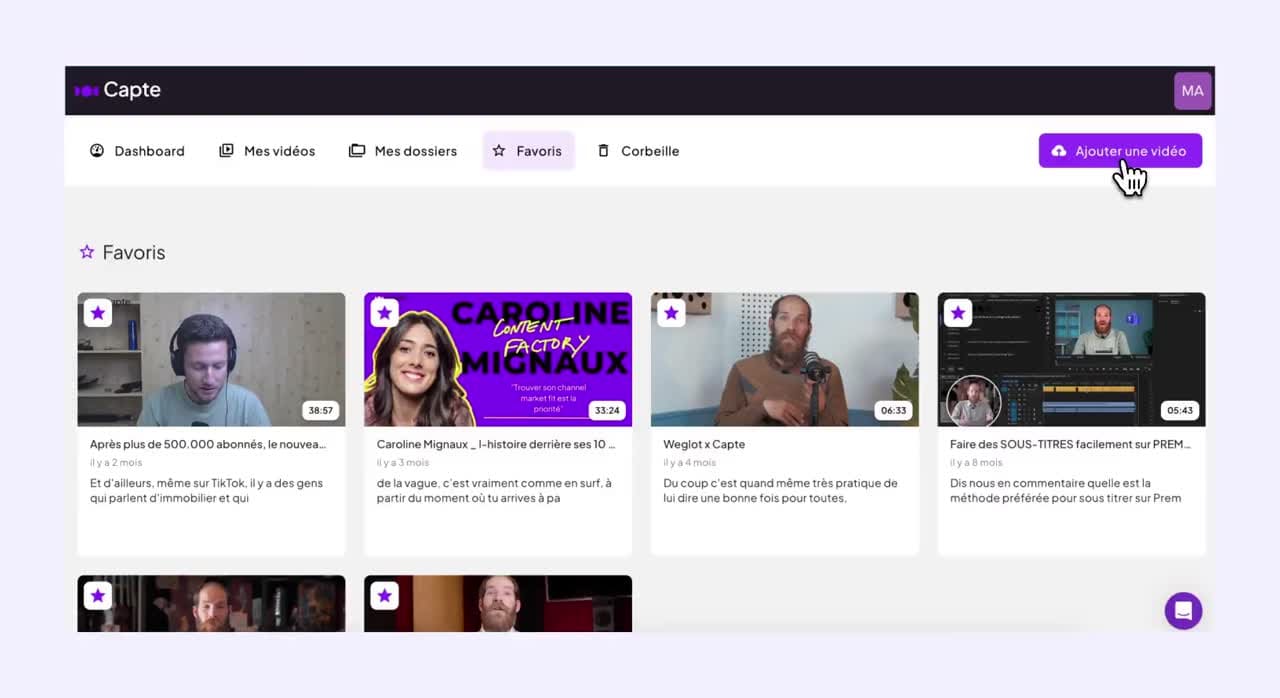Toggle star on partially visible sixth video
Image resolution: width=1280 pixels, height=698 pixels.
coord(384,596)
